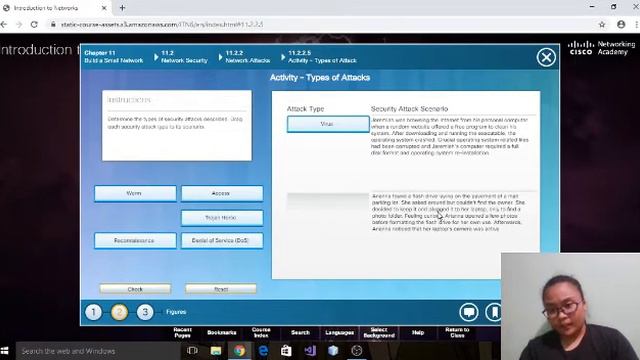This screenshot has height=360, width=640.
Task: Open Google Chrome from the taskbar
Action: pyautogui.click(x=240, y=351)
